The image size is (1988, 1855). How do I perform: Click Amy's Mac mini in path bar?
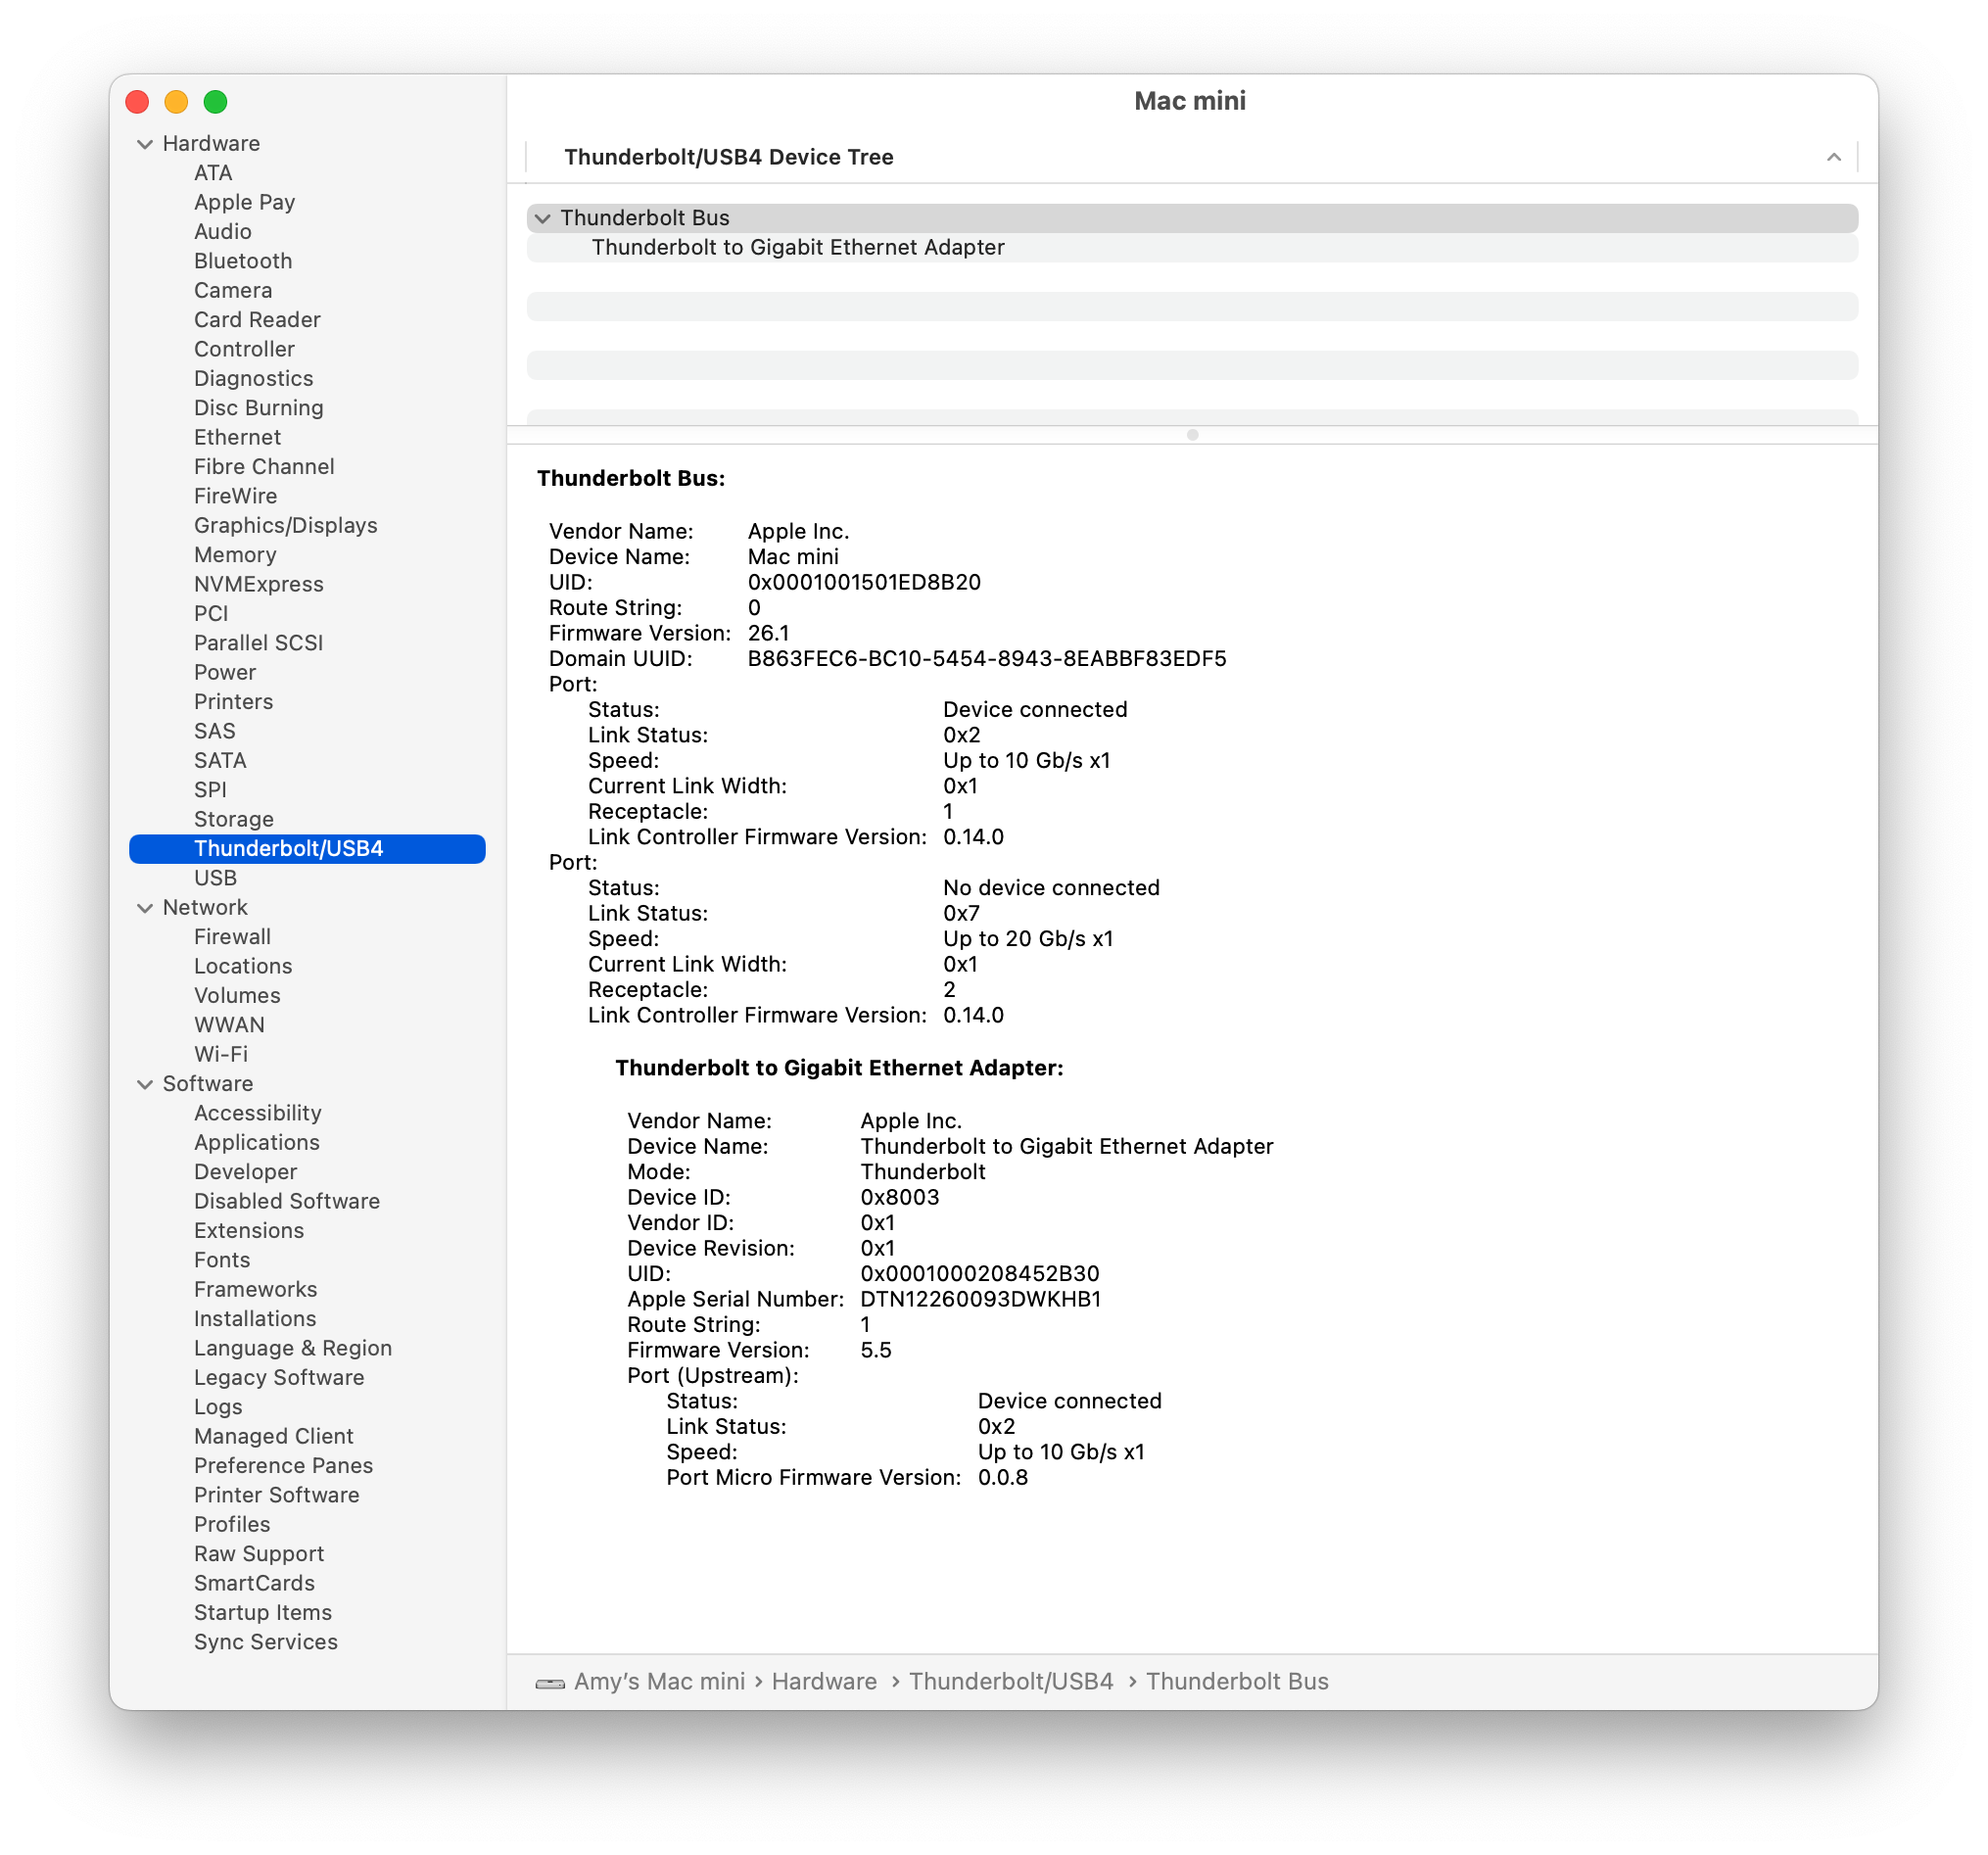point(659,1682)
